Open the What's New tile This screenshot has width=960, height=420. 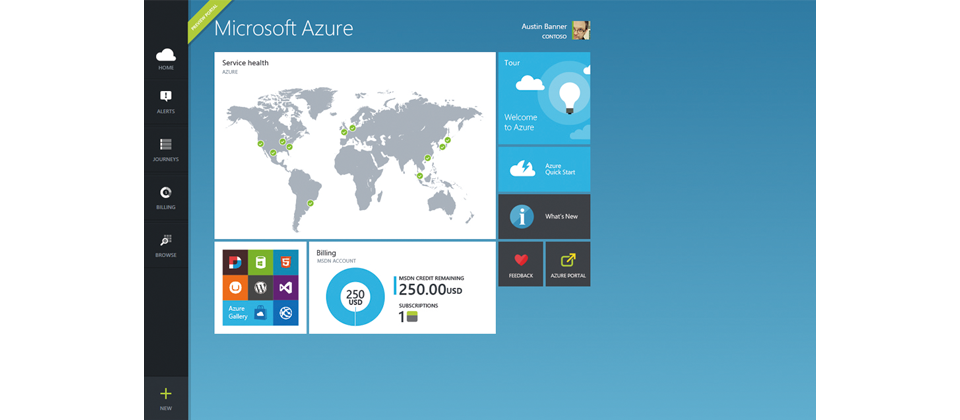tap(544, 216)
